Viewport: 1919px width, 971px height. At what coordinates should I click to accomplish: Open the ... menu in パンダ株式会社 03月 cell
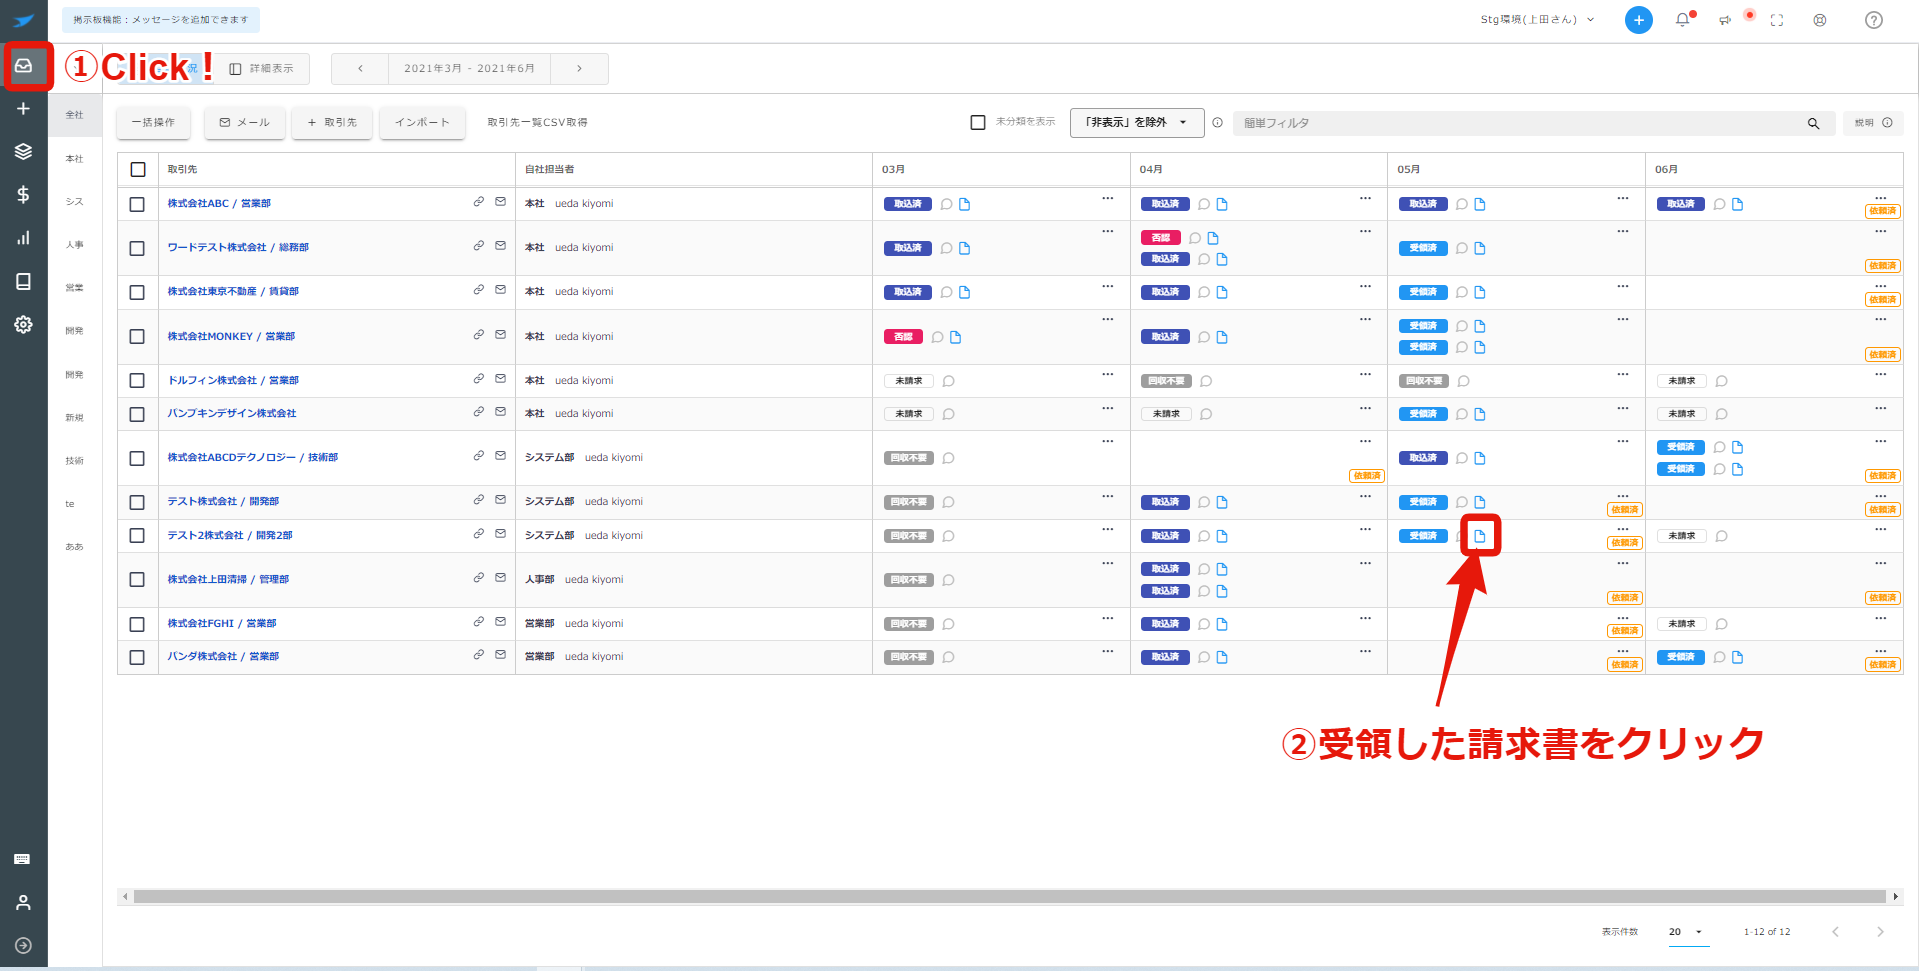[x=1108, y=651]
